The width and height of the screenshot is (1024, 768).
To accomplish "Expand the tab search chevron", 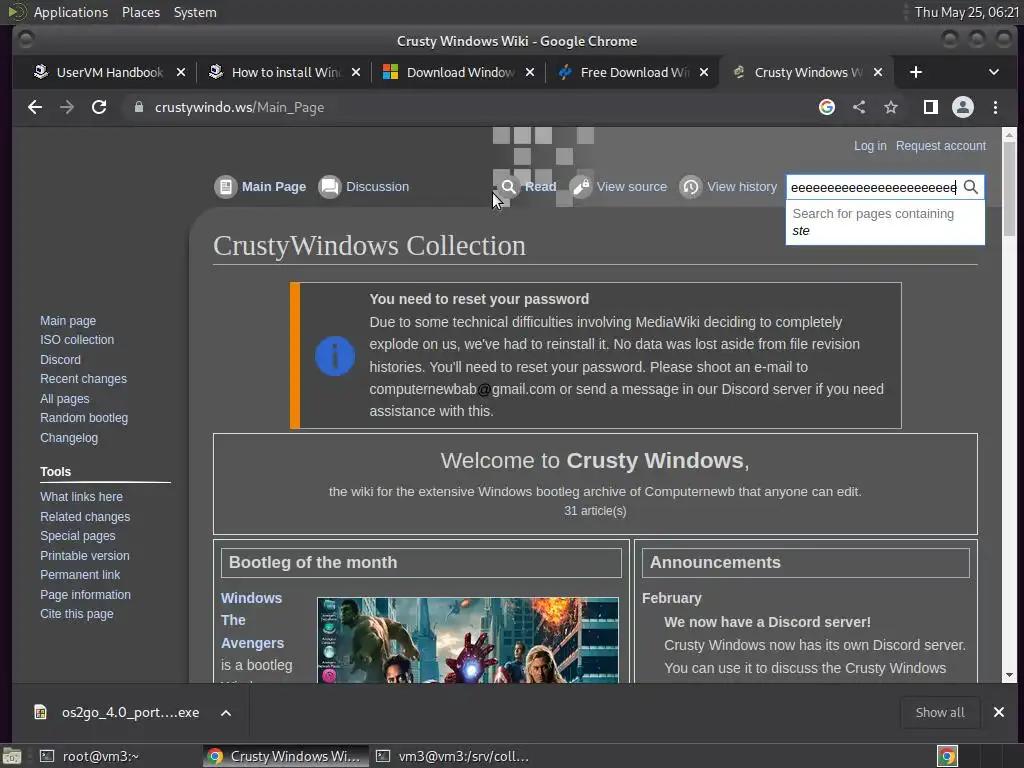I will pos(993,72).
